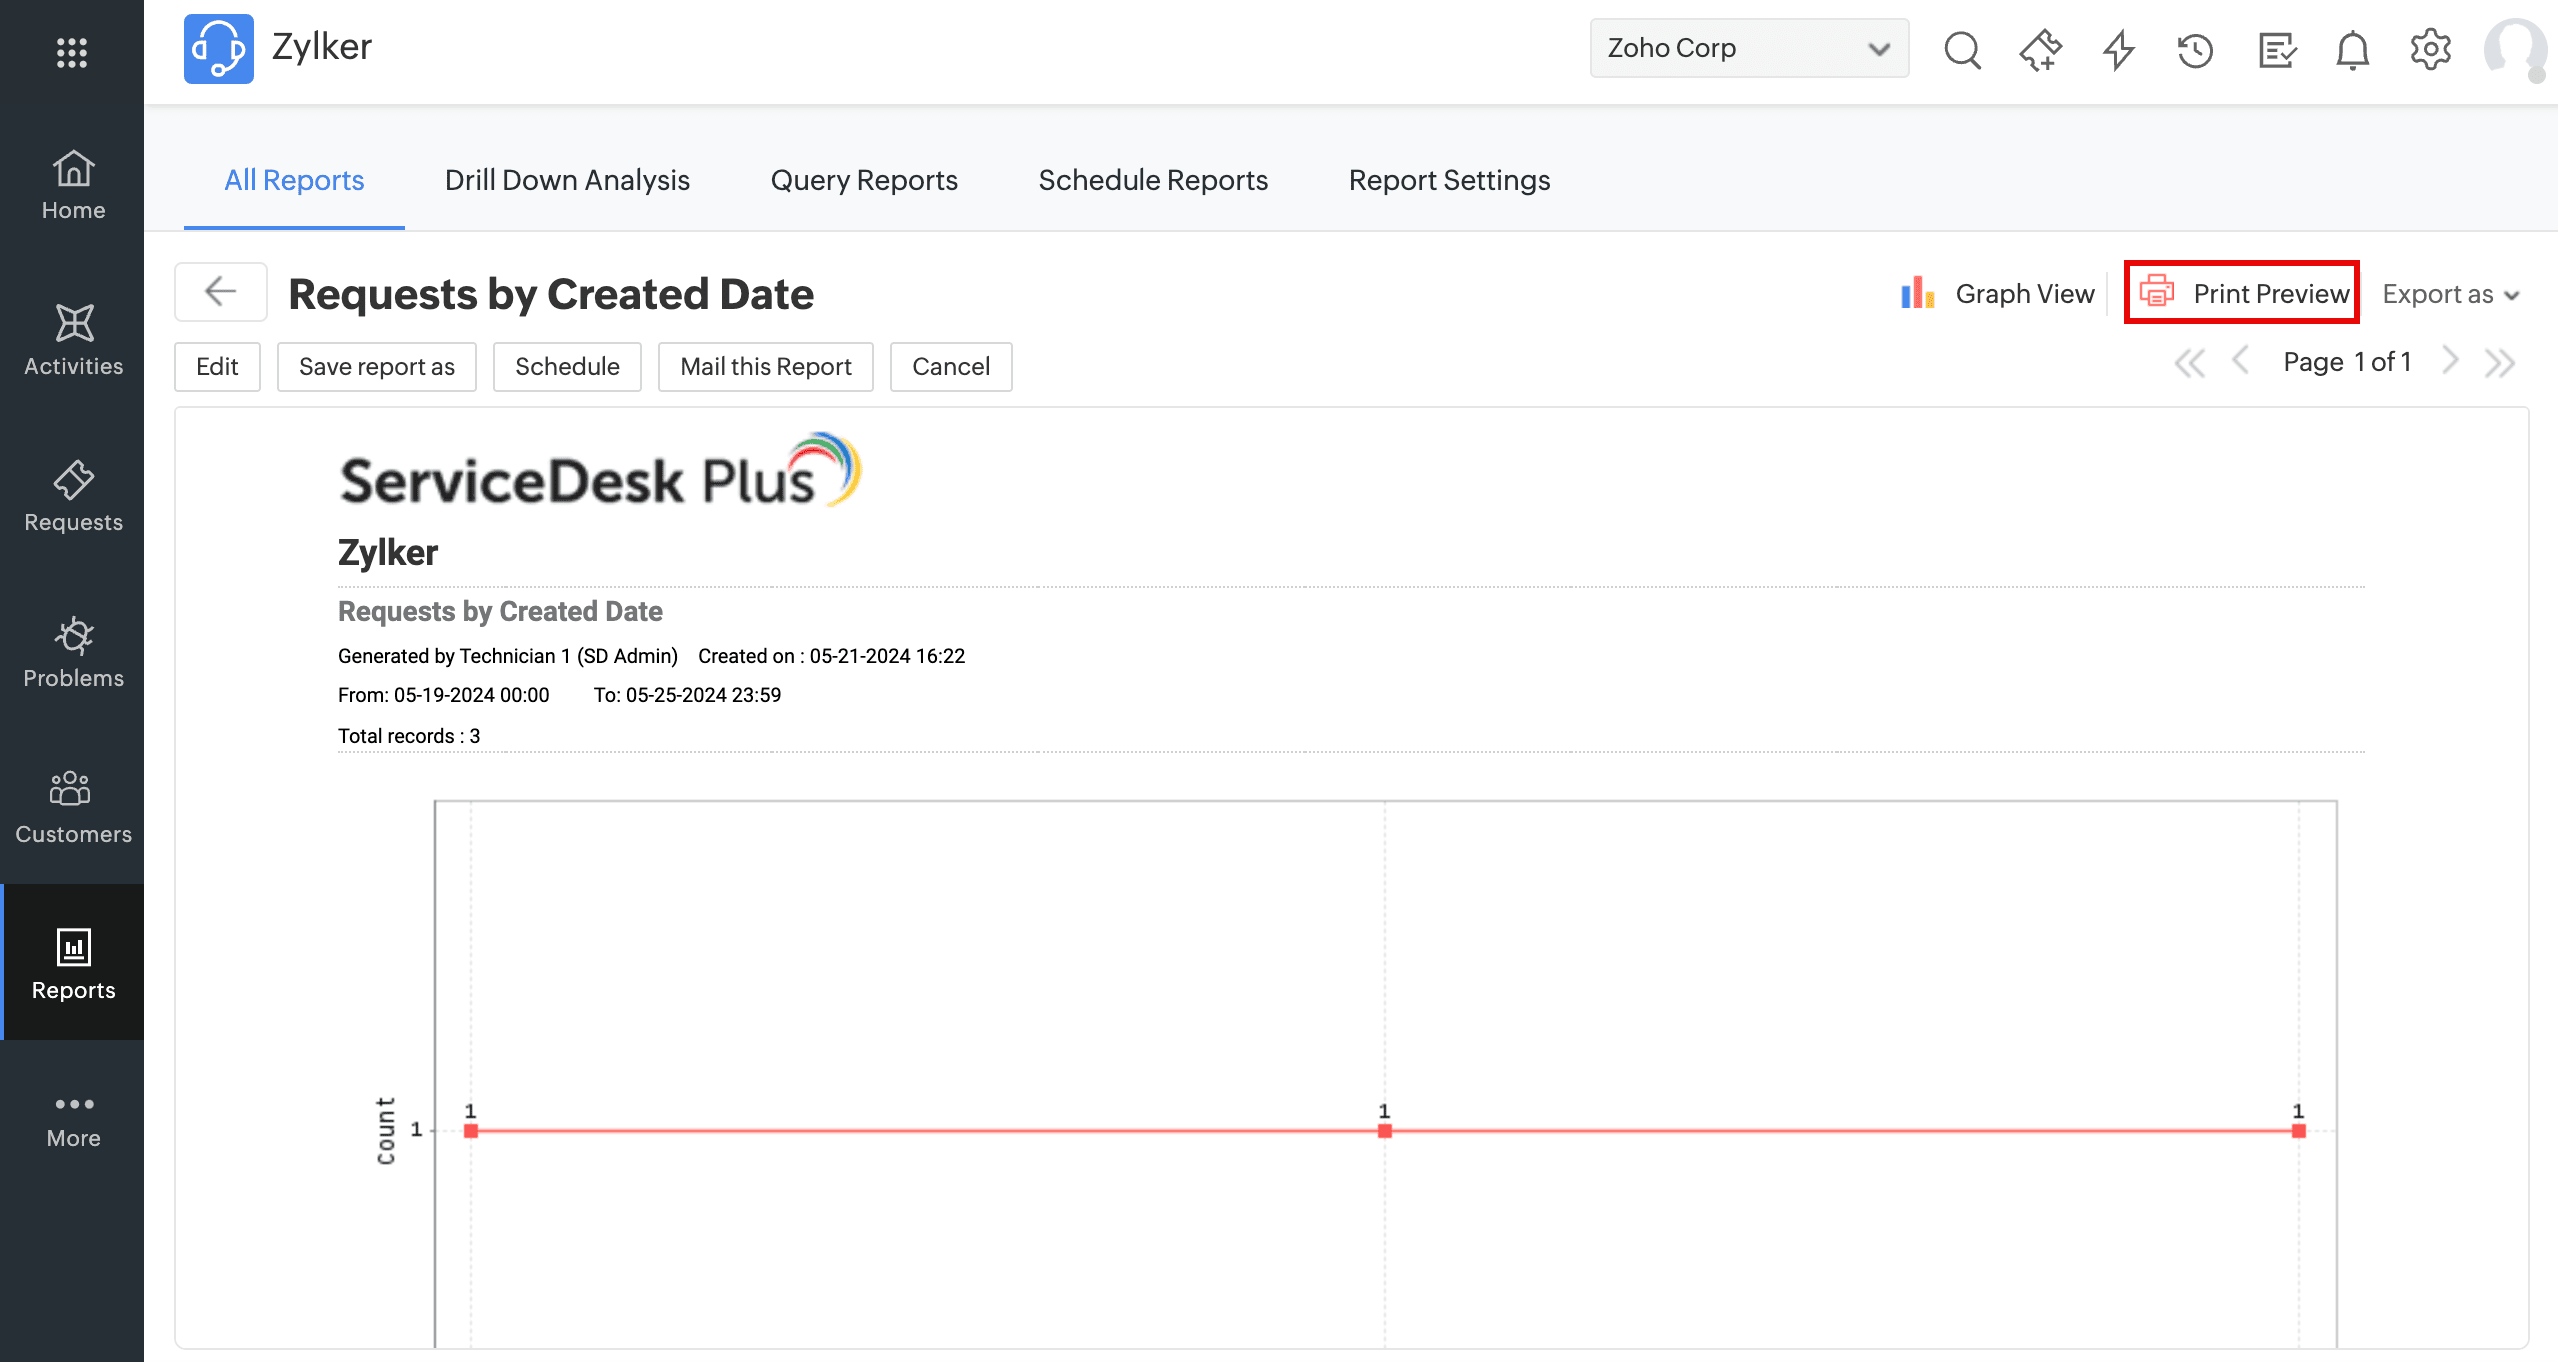Click the user profile avatar
Screen dimensions: 2558x1362
2514,49
